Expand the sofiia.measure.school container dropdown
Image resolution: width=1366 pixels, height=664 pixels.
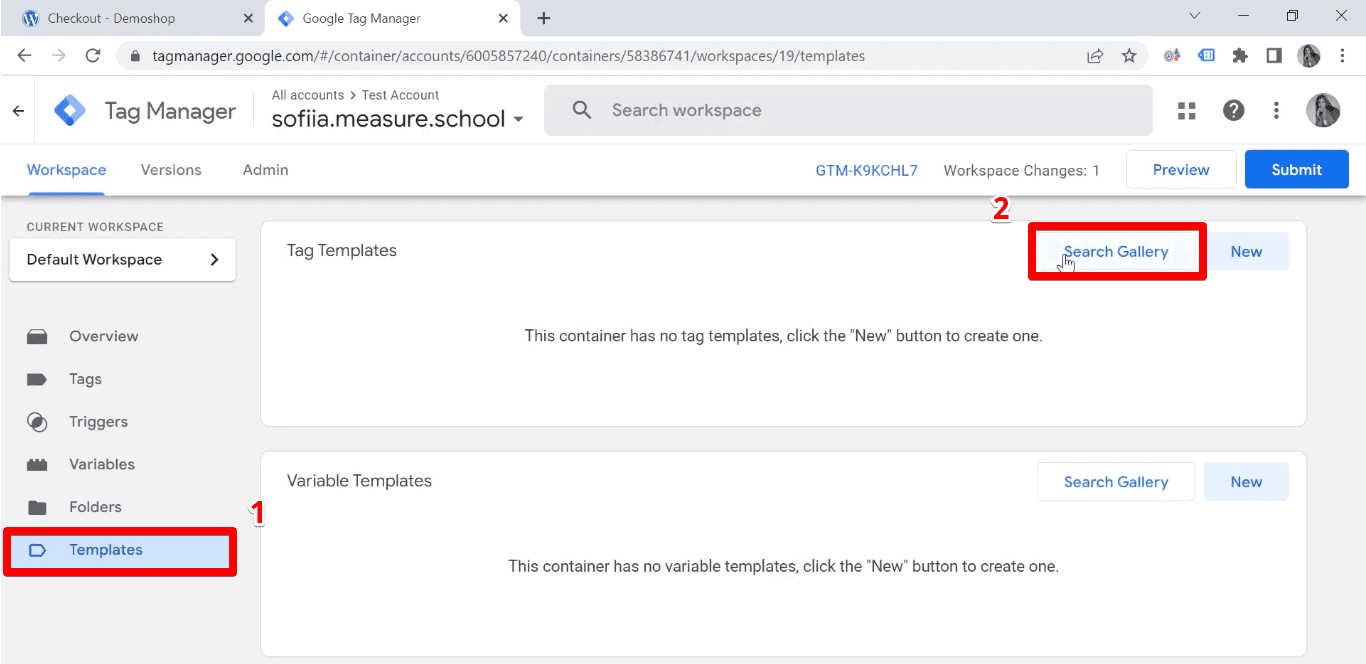519,118
